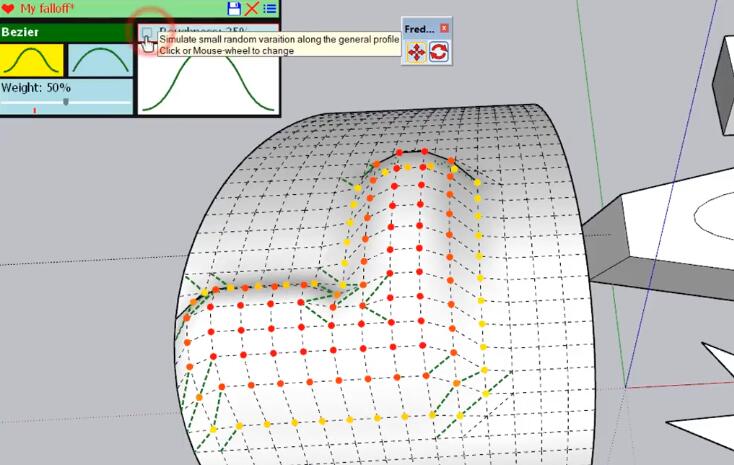Click the red heart favorite icon
This screenshot has height=465, width=734.
pos(8,9)
